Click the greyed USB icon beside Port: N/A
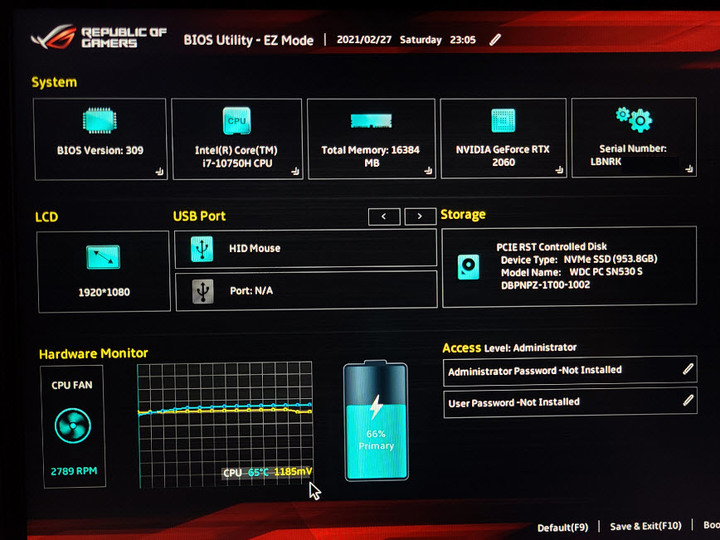Image resolution: width=720 pixels, height=540 pixels. (x=202, y=291)
